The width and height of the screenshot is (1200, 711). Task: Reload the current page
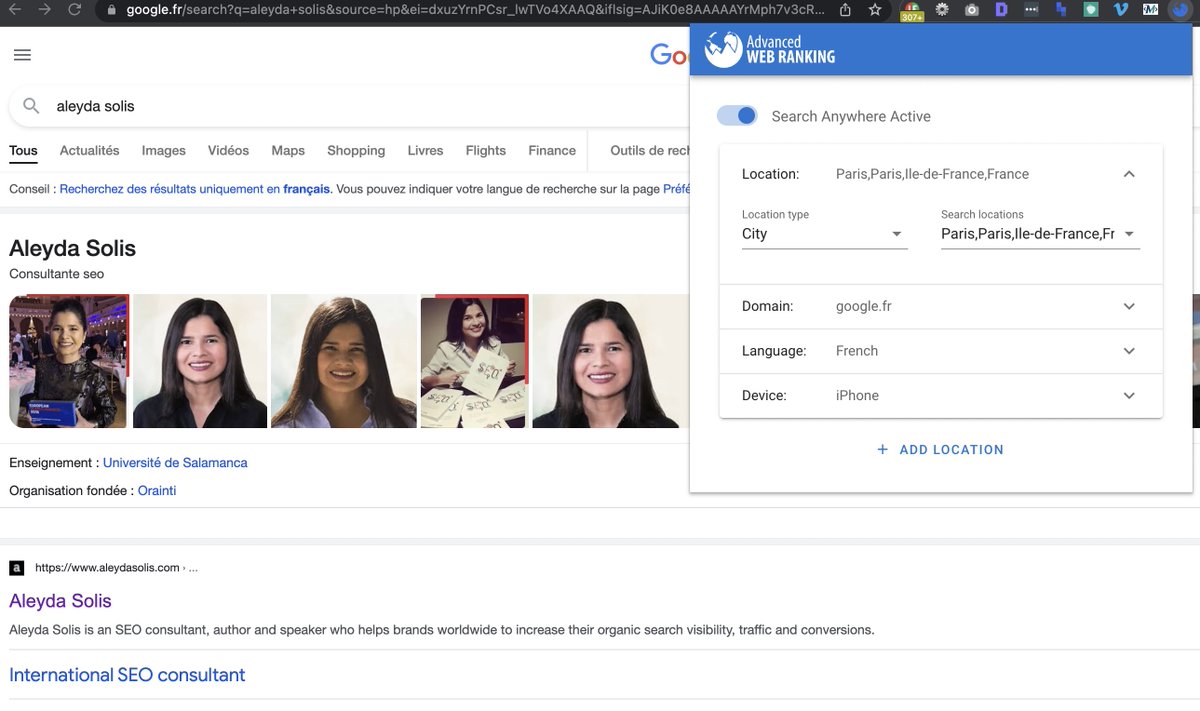75,10
